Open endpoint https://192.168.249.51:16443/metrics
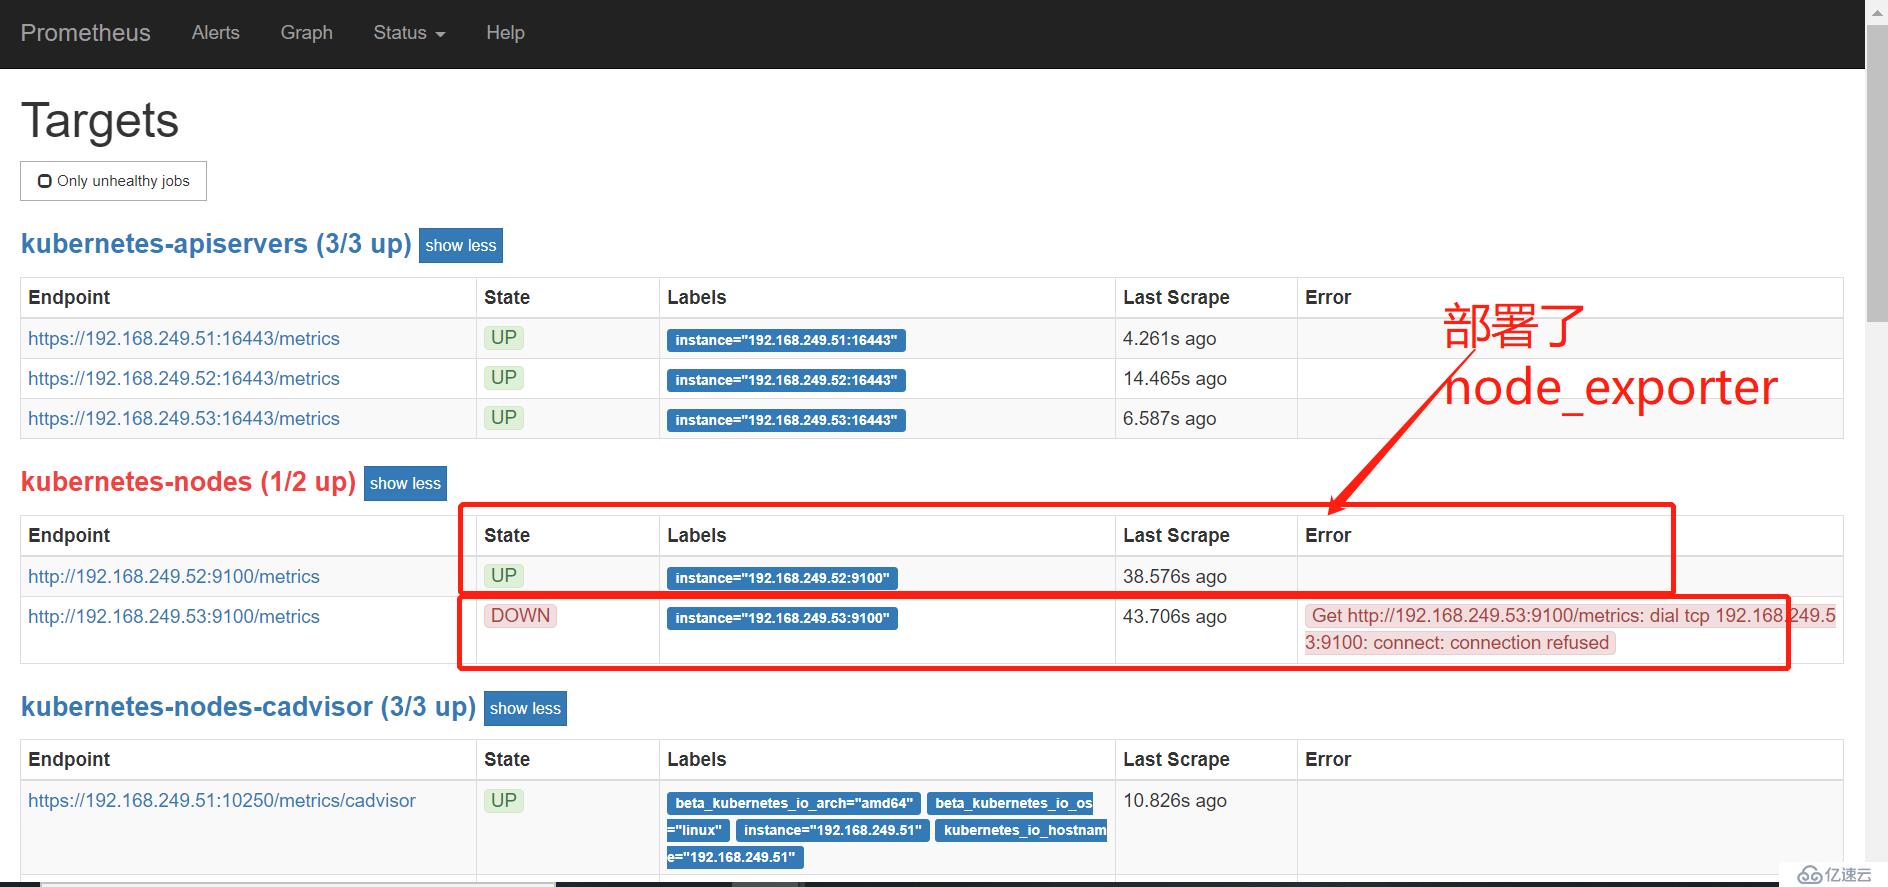Viewport: 1888px width, 887px height. coord(184,339)
